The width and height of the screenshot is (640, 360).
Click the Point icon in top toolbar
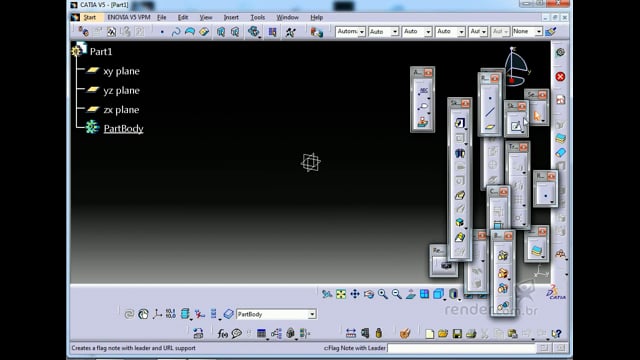click(162, 31)
